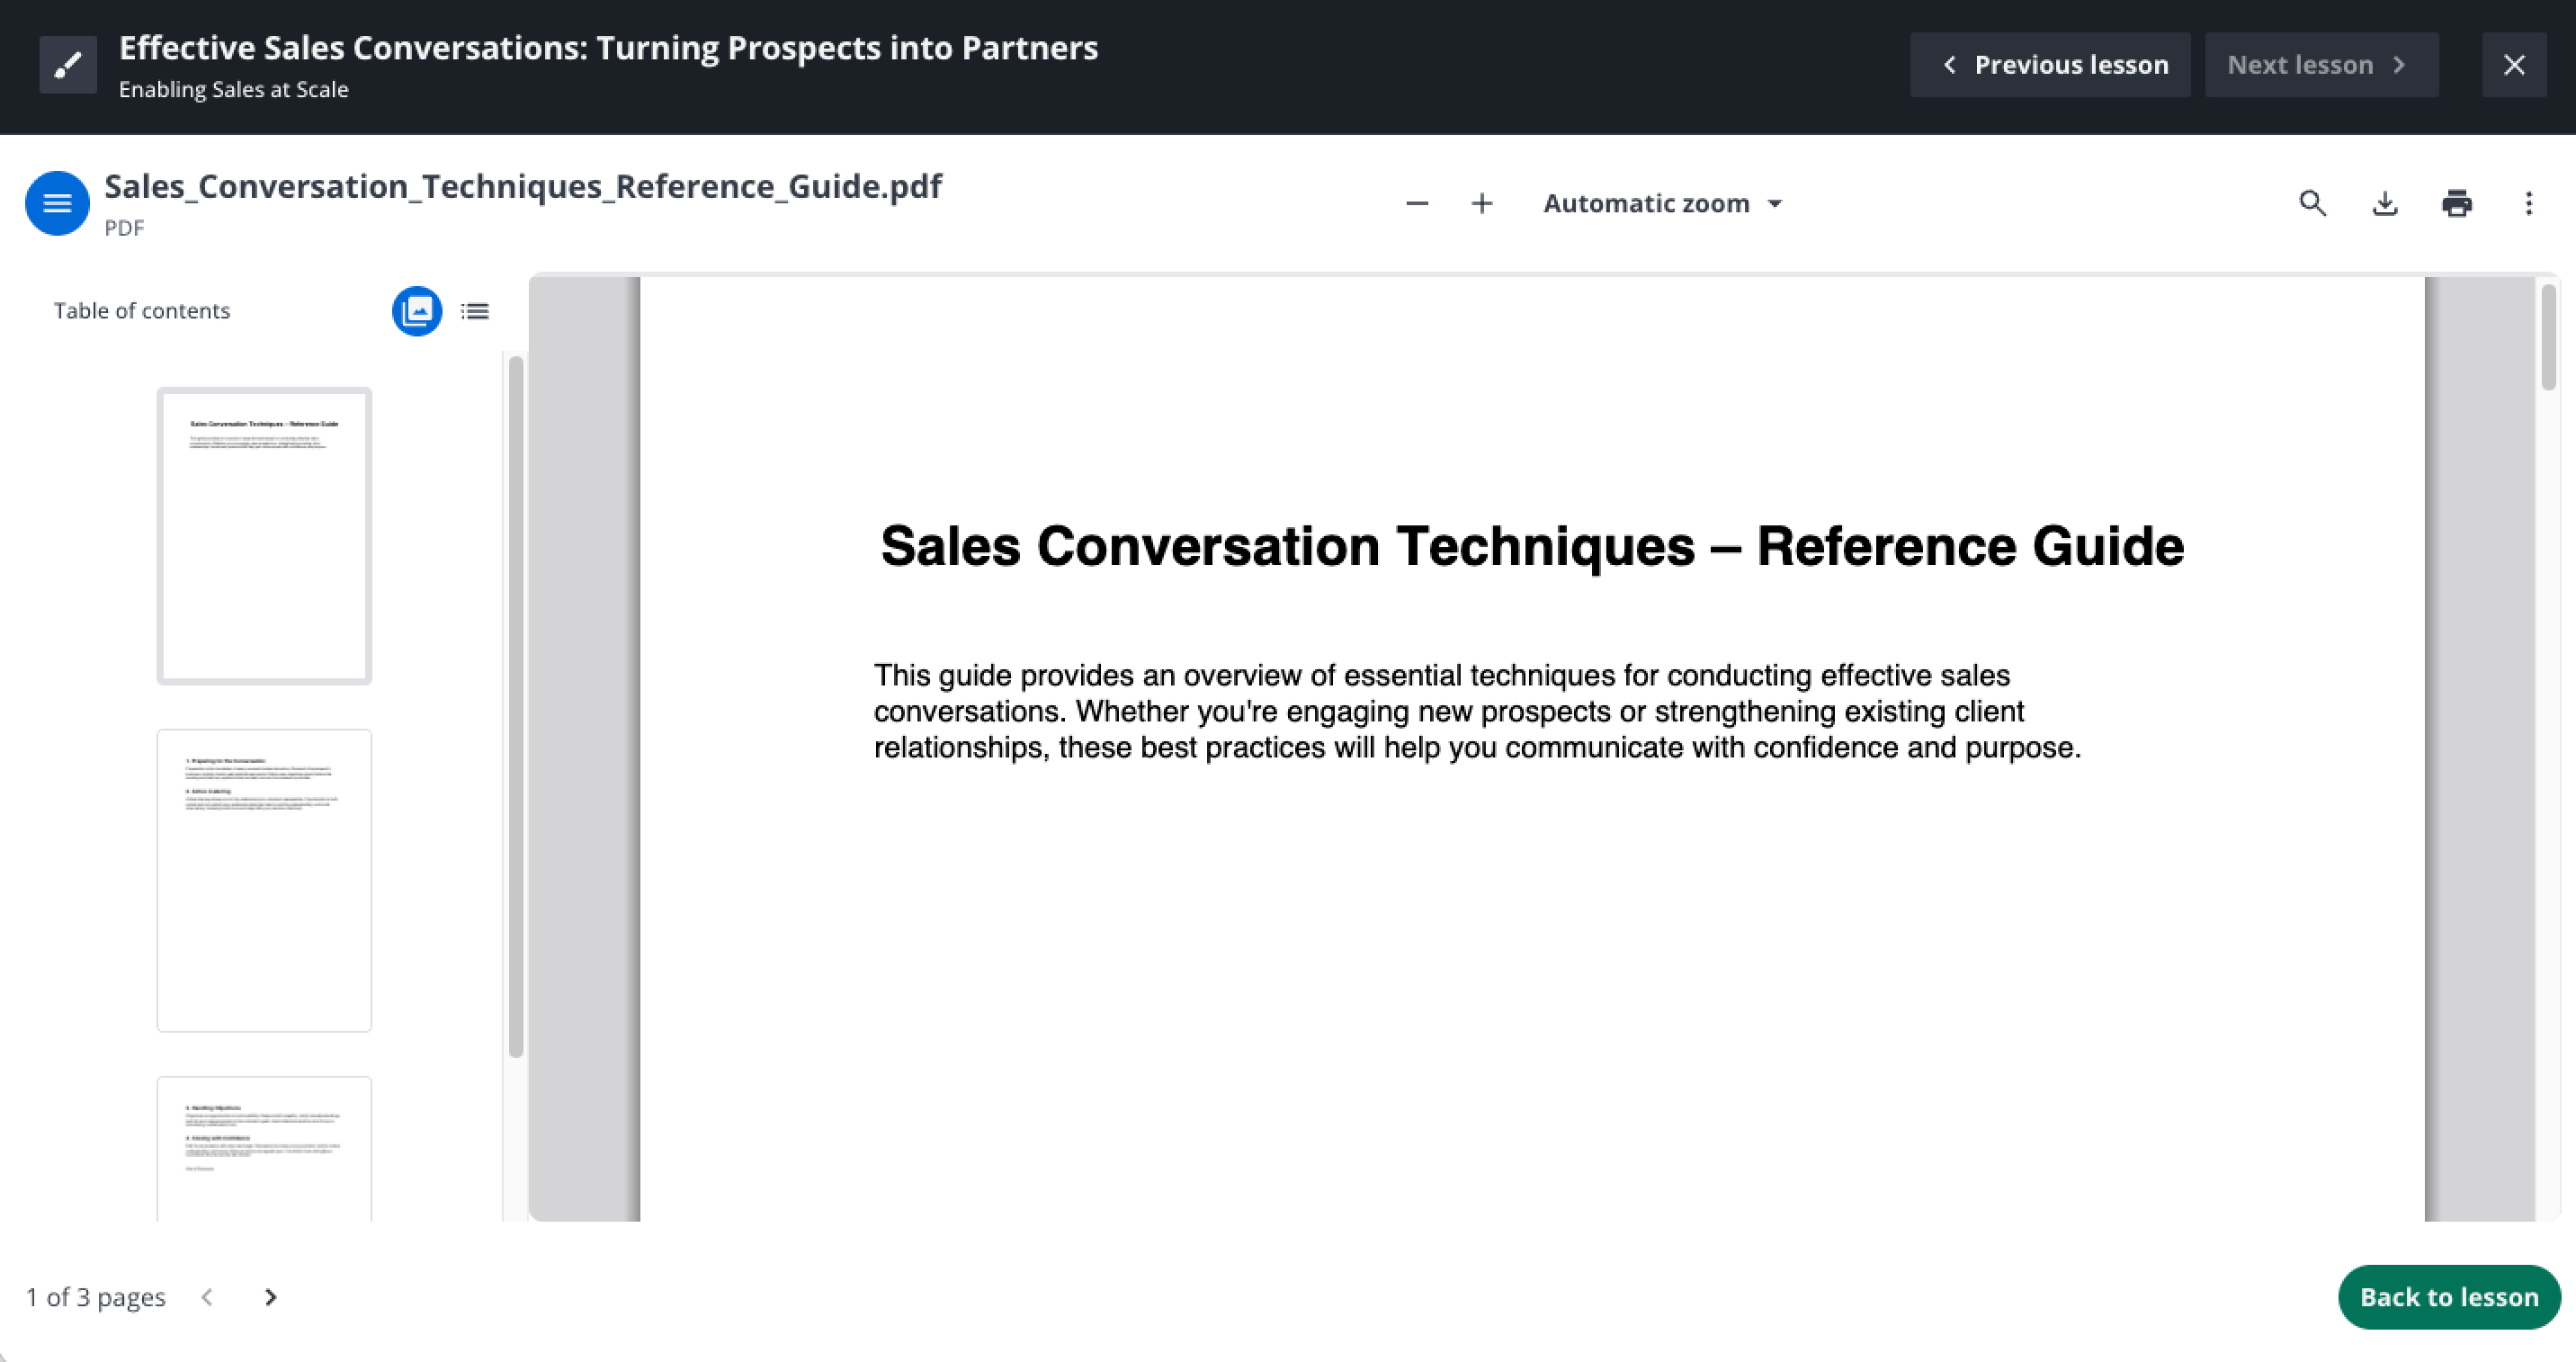
Task: Open the Automatic zoom dropdown
Action: (x=1662, y=204)
